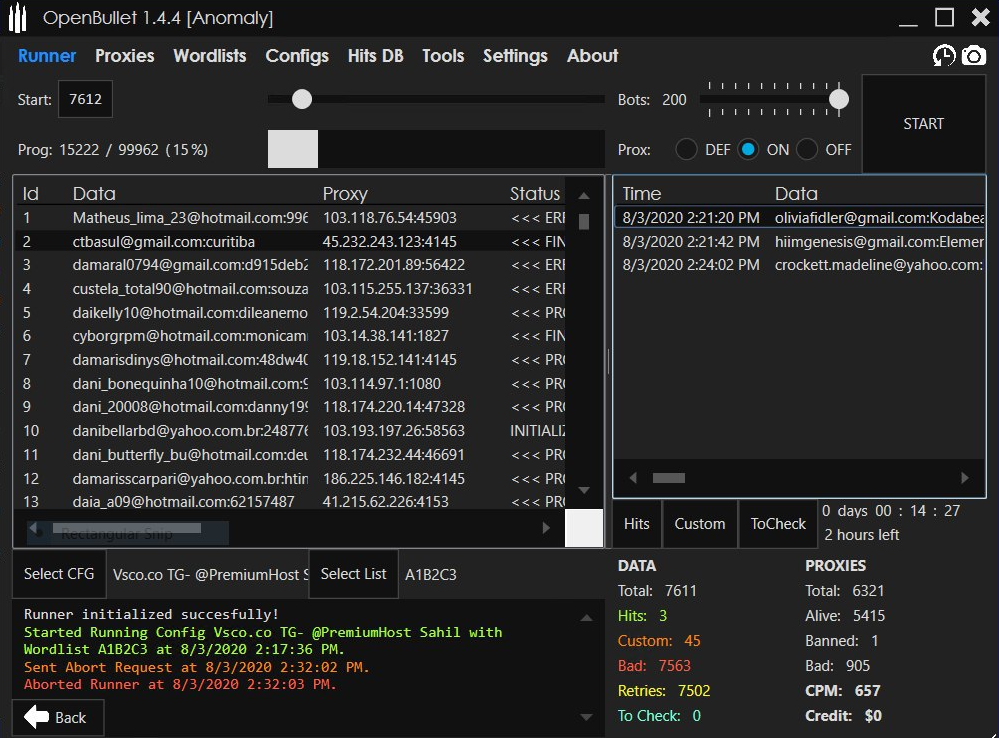This screenshot has width=999, height=738.
Task: Click the START button
Action: [x=923, y=124]
